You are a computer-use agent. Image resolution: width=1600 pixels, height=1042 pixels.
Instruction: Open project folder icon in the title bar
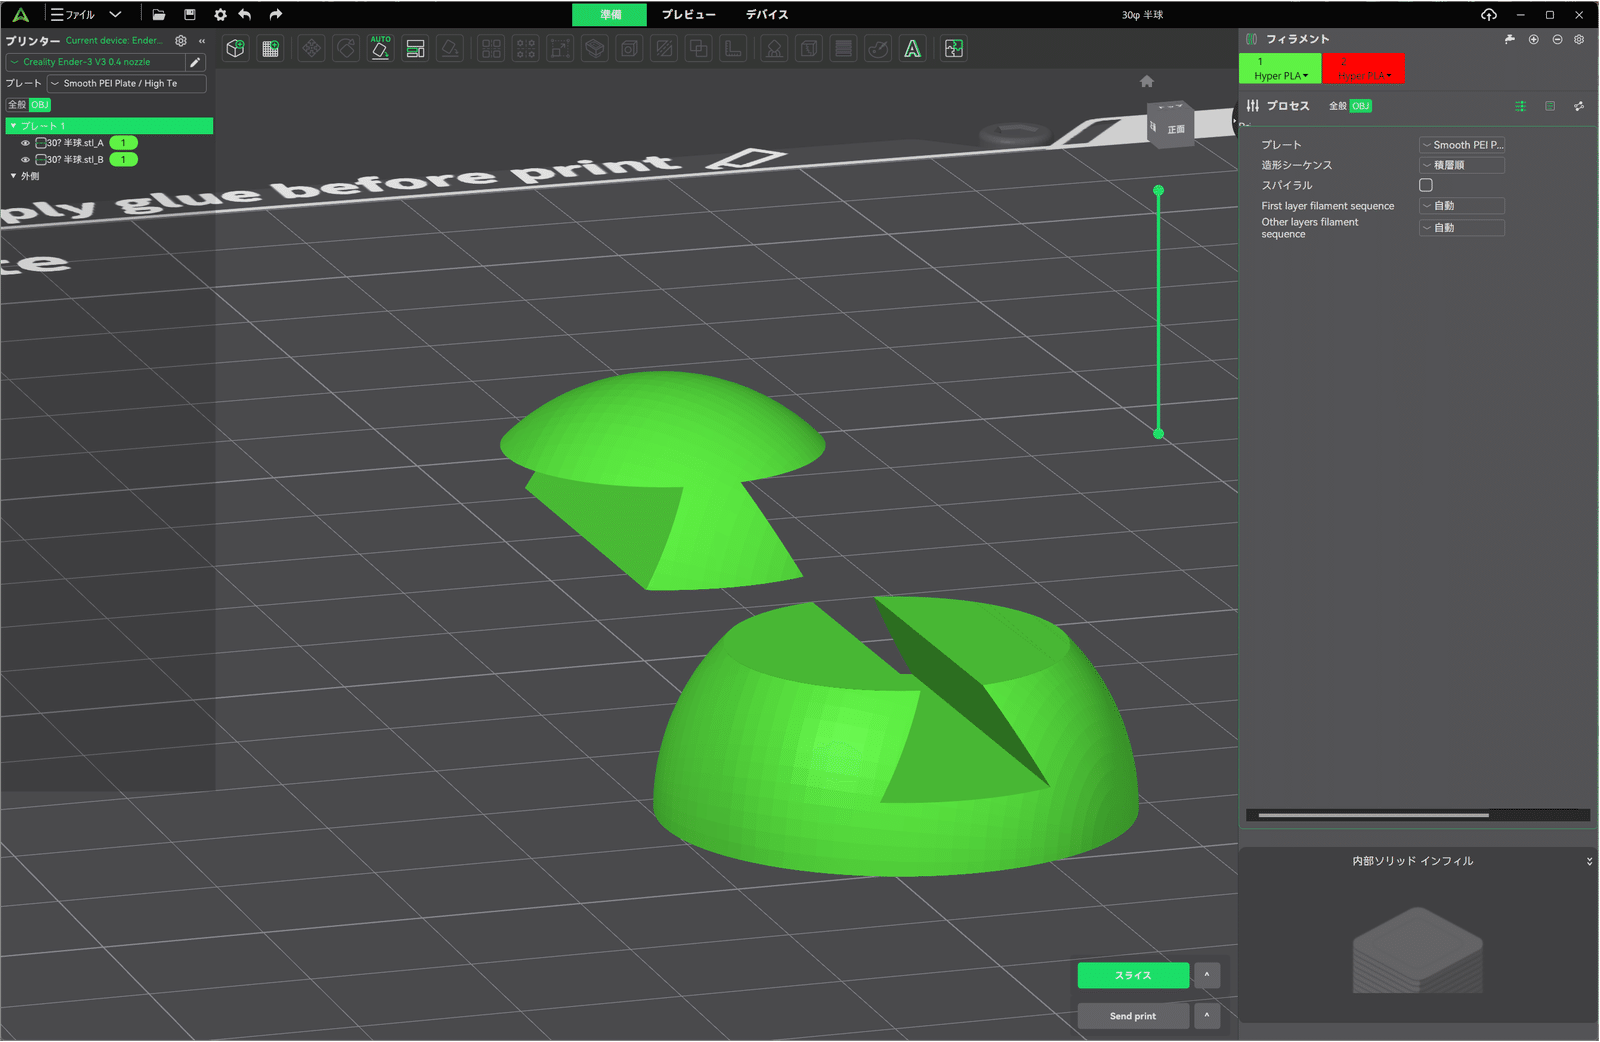(159, 14)
